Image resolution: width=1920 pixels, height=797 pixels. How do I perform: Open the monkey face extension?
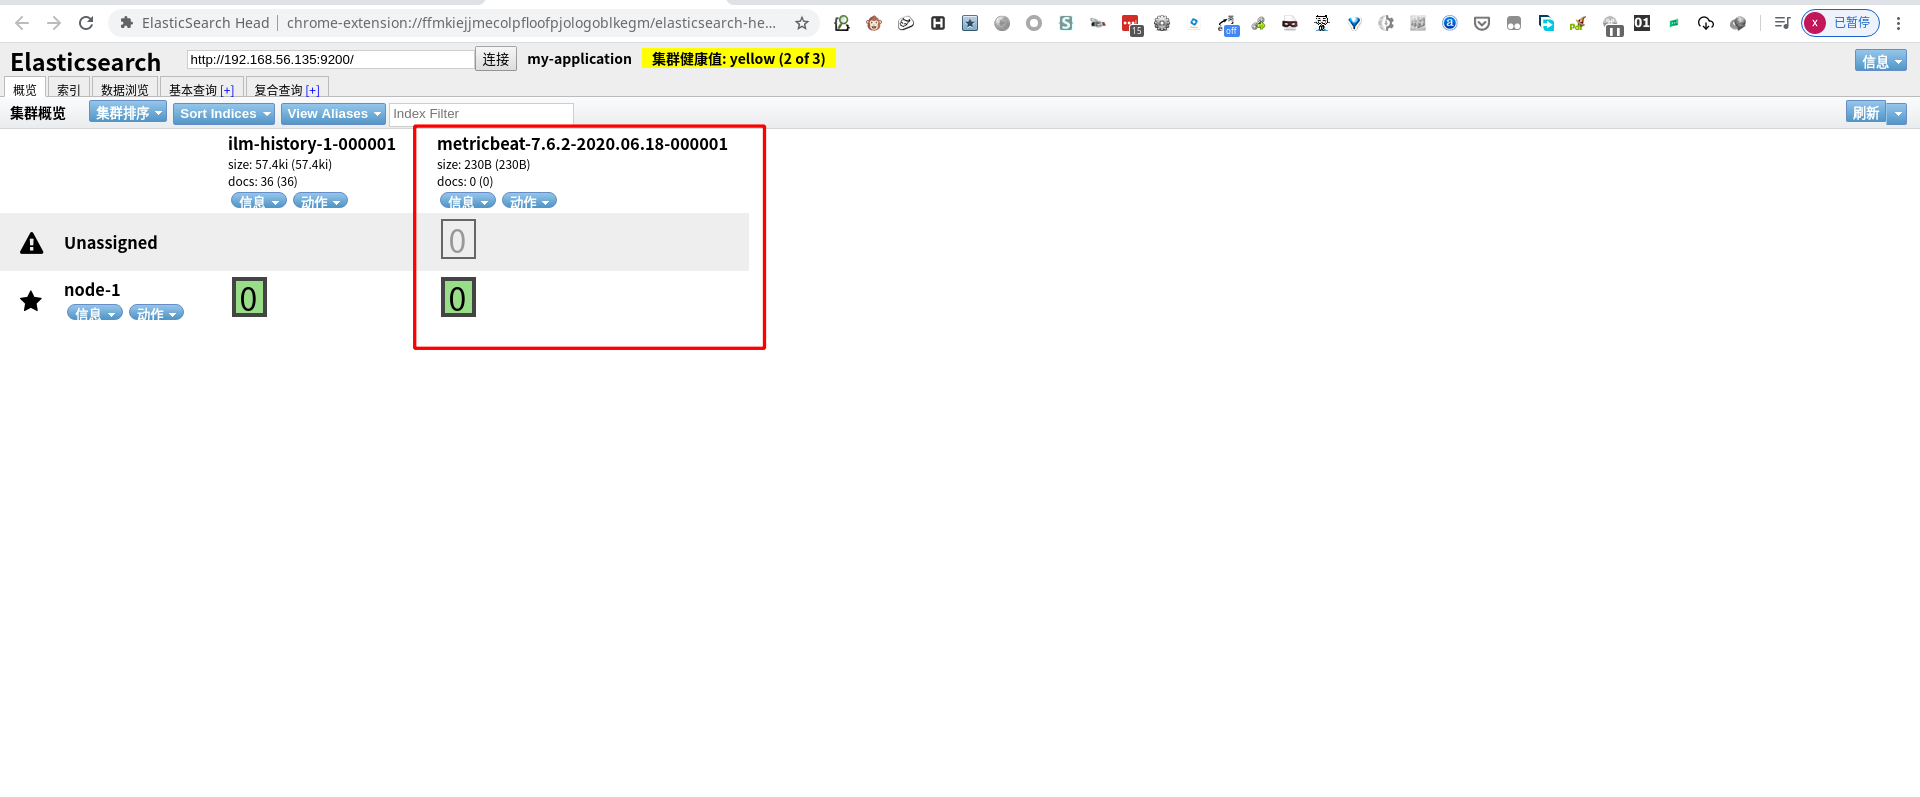pyautogui.click(x=874, y=23)
